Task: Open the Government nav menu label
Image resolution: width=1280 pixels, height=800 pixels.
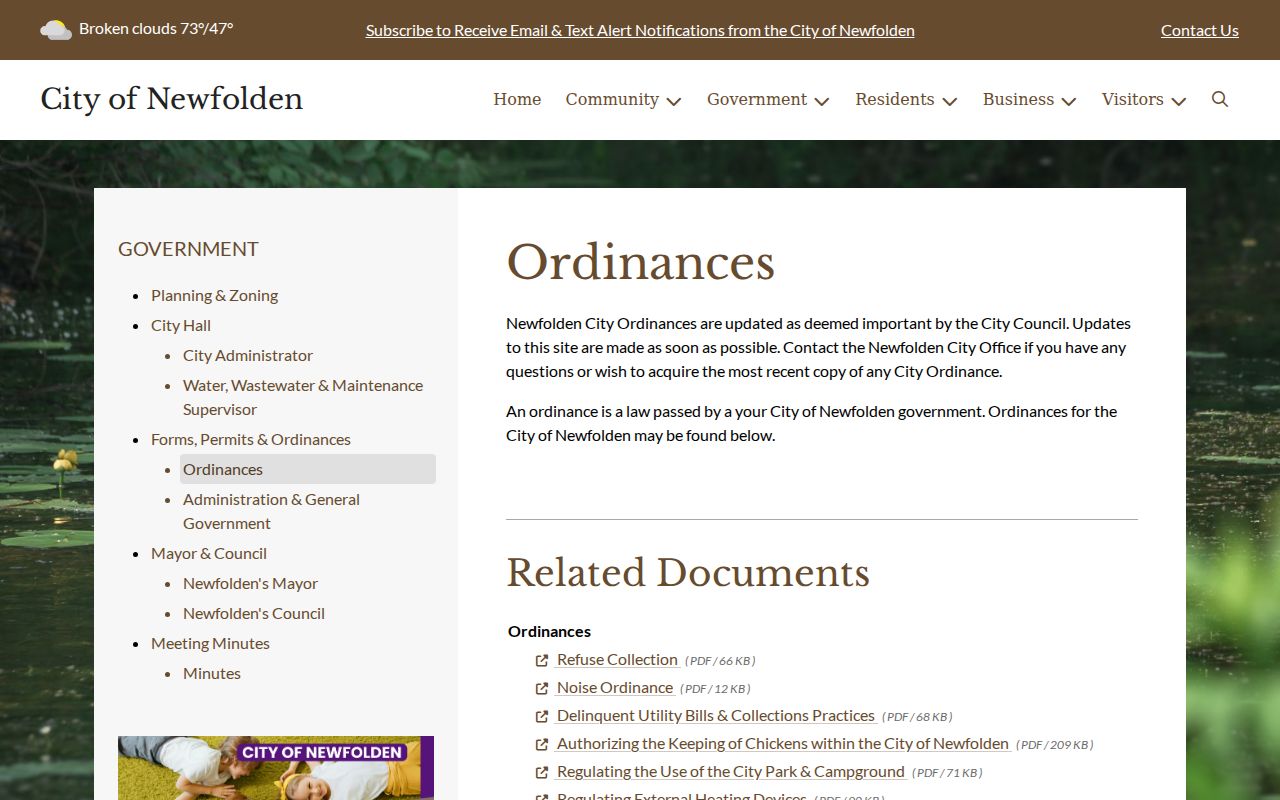Action: 757,99
